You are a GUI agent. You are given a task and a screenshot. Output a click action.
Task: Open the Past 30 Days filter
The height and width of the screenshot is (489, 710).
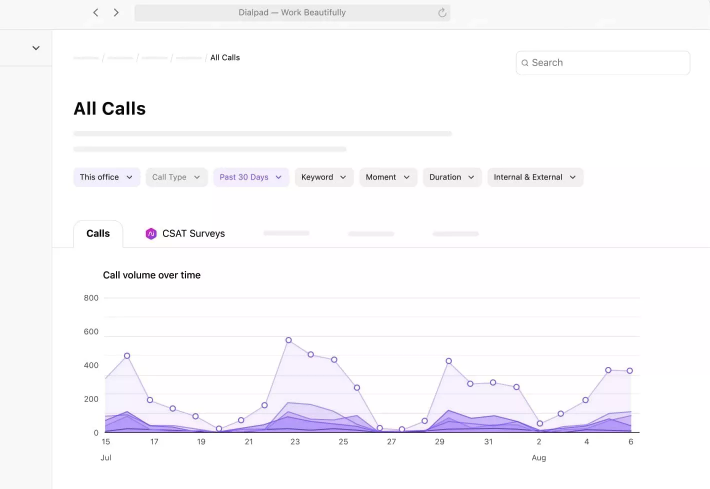pyautogui.click(x=251, y=177)
